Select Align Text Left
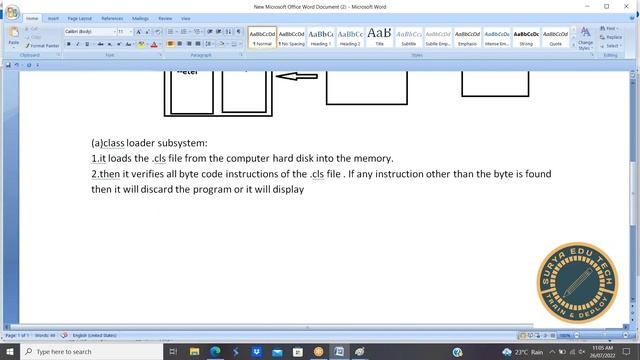 point(170,44)
